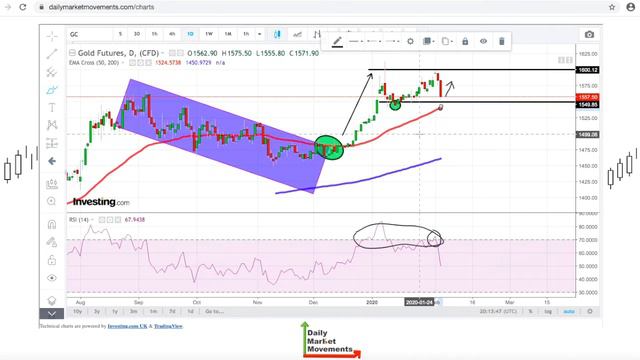640x360 pixels.
Task: Zoom chart to the 1y range
Action: [115, 311]
